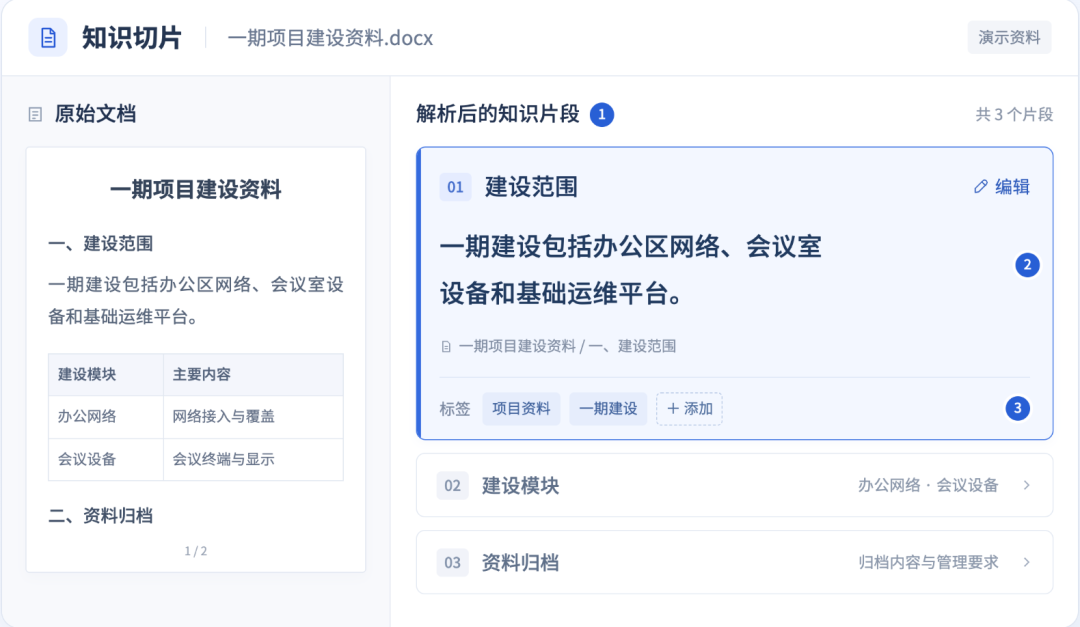Click the 办公网络 table cell
This screenshot has height=627, width=1080.
point(105,417)
